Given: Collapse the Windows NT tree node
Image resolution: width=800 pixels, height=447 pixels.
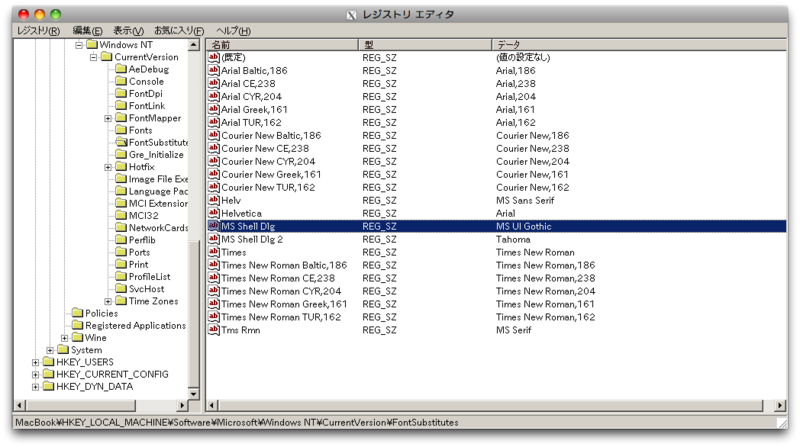Looking at the screenshot, I should click(x=79, y=45).
